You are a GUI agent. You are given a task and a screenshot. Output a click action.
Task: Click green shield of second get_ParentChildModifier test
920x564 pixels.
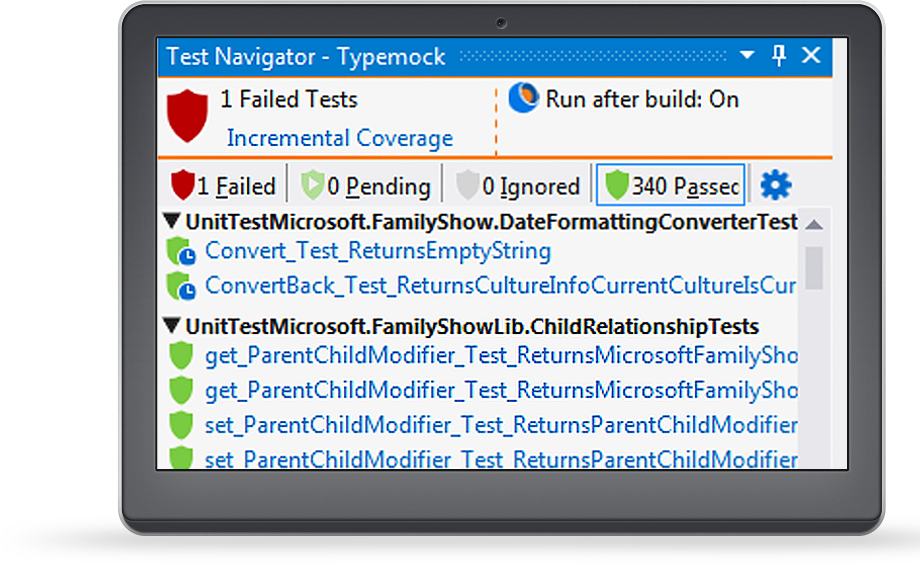[x=181, y=390]
